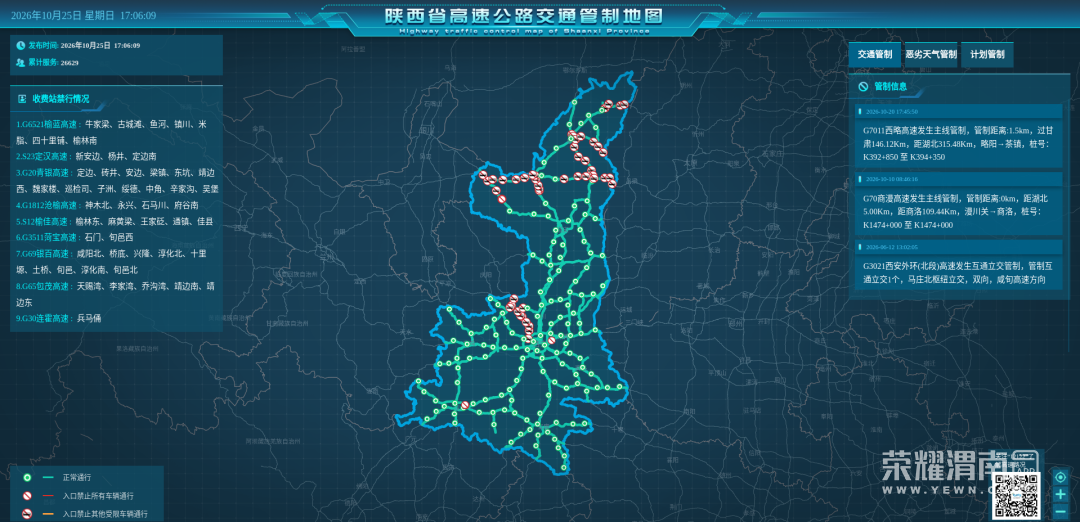Screen dimensions: 1080x522
Task: Click the restricted legend icon for 入口禁止其他受限车辆通行
Action: point(26,514)
